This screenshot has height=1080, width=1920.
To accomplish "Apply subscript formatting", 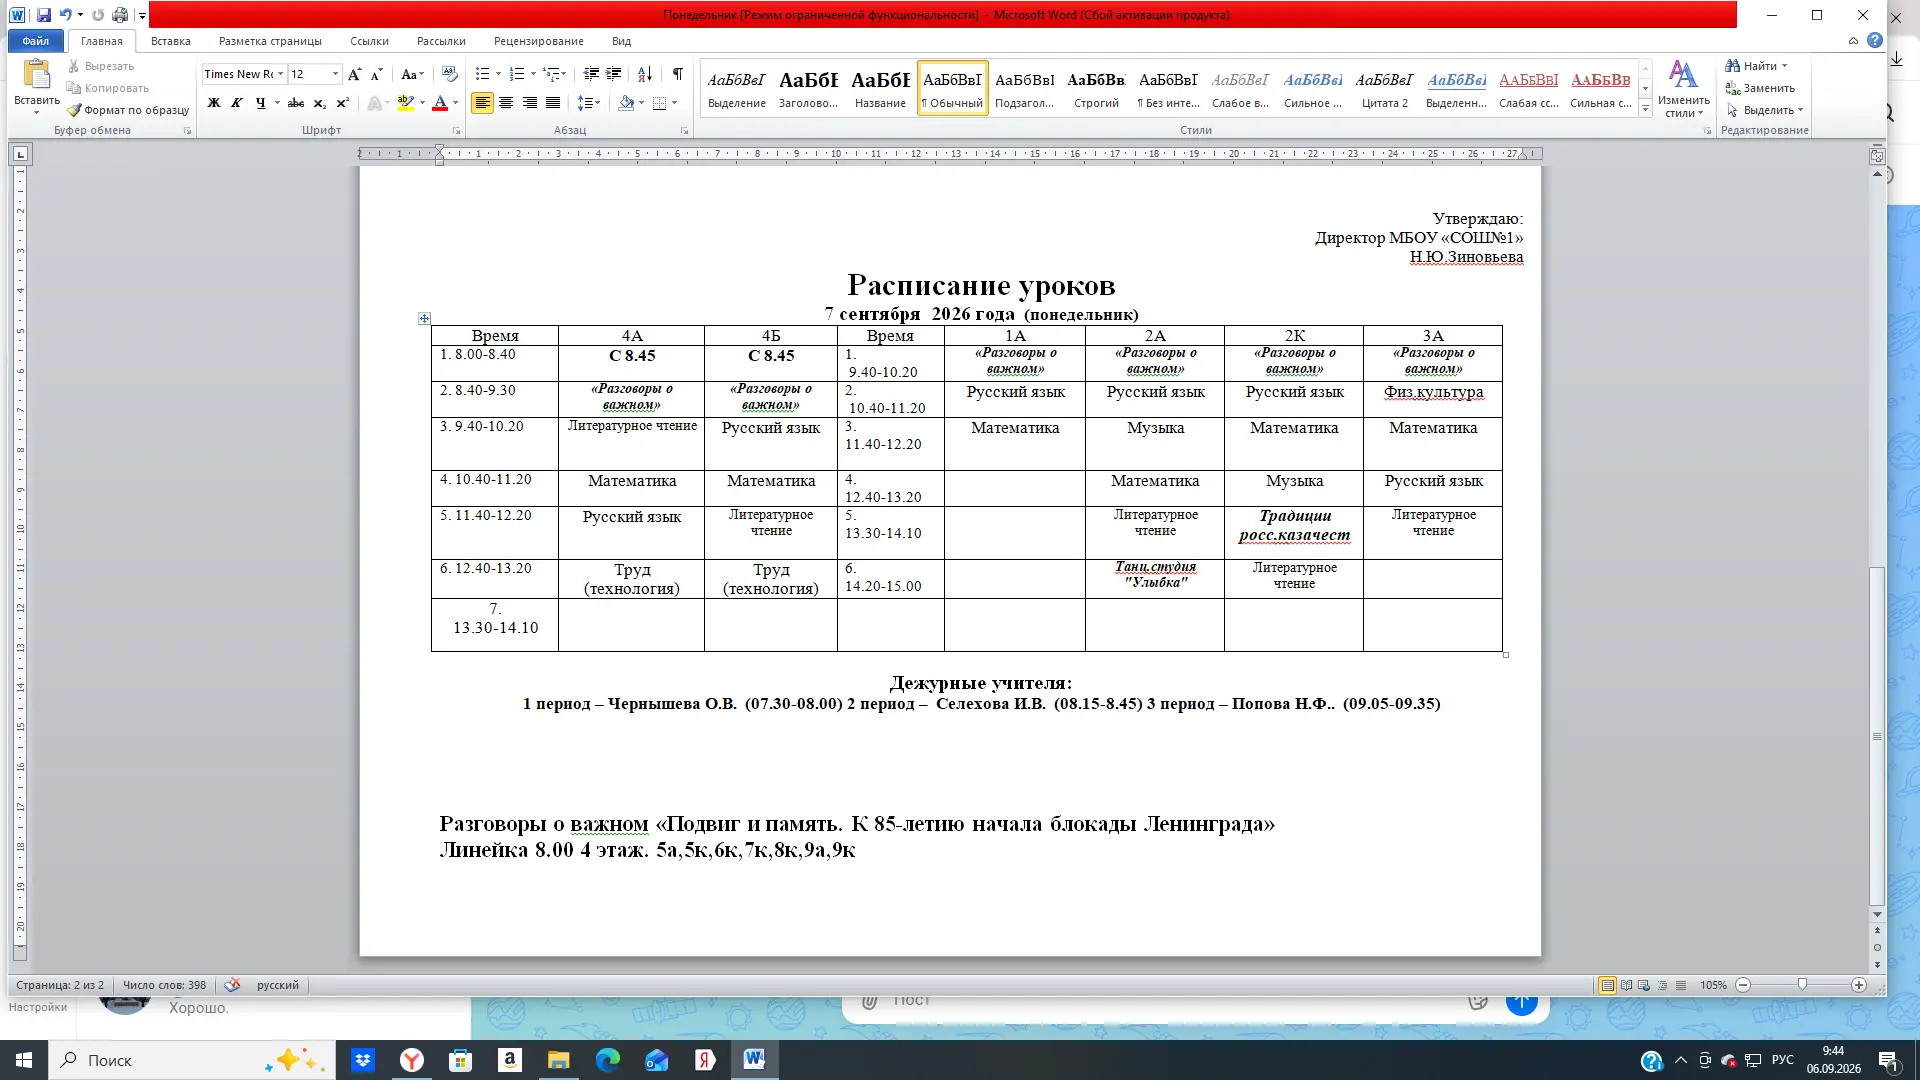I will tap(319, 103).
